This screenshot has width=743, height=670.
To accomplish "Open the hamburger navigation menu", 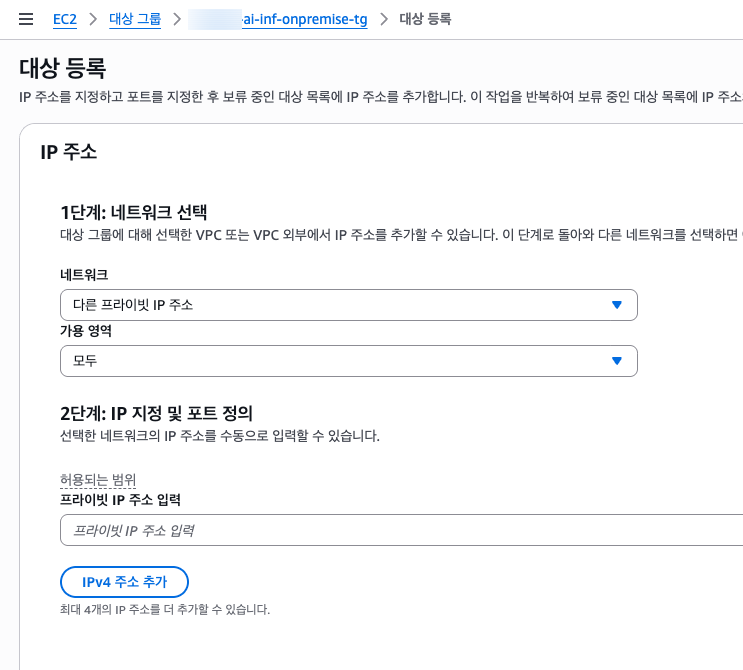I will [26, 19].
